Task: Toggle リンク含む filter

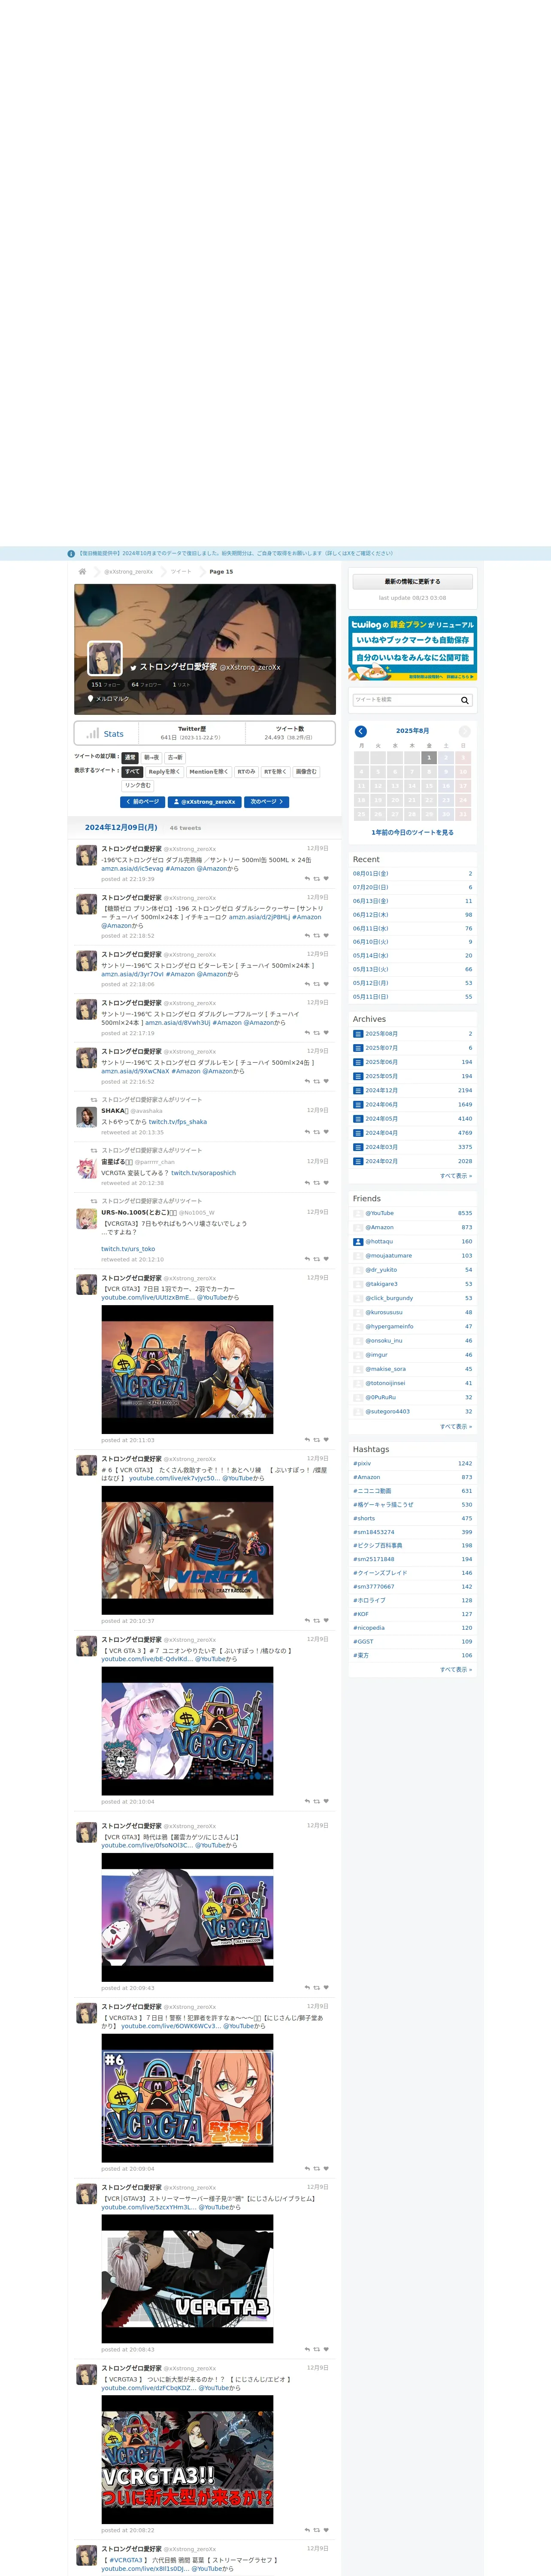Action: point(138,786)
